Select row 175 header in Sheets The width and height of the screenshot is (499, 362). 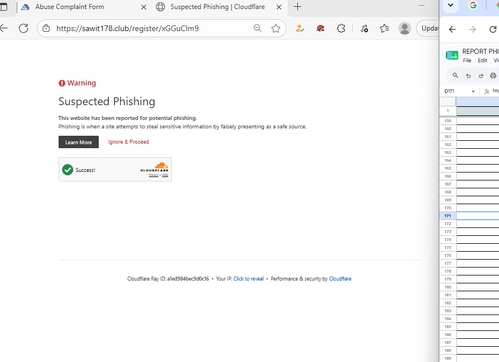(448, 247)
